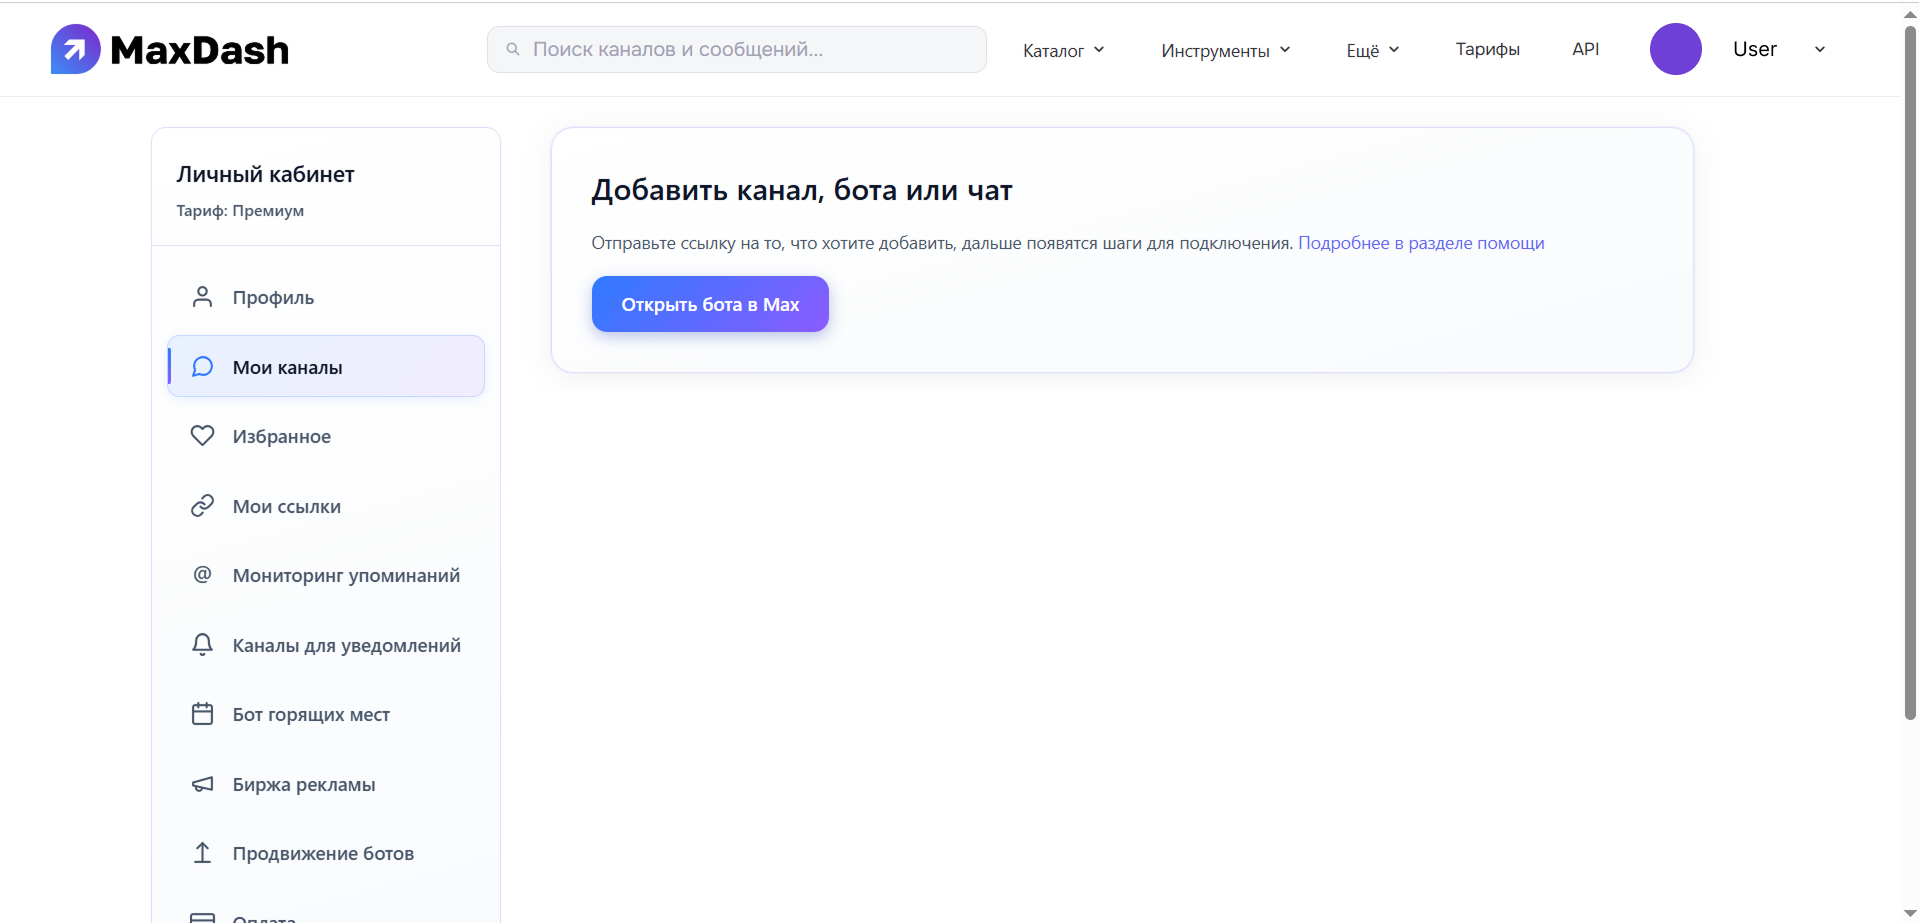Screen dimensions: 1919x923
Task: Click Открыть бота в Max button
Action: [x=710, y=304]
